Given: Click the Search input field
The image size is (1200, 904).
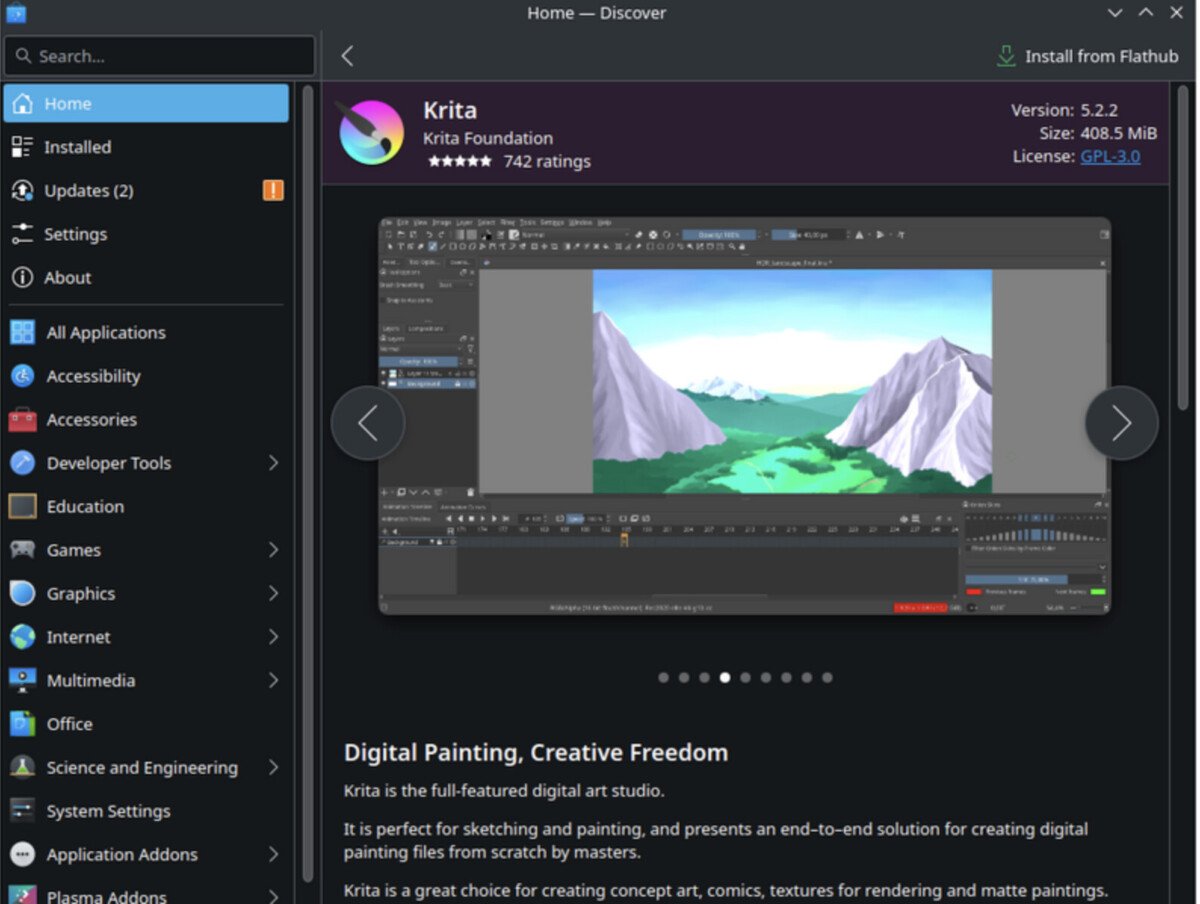Looking at the screenshot, I should click(160, 56).
